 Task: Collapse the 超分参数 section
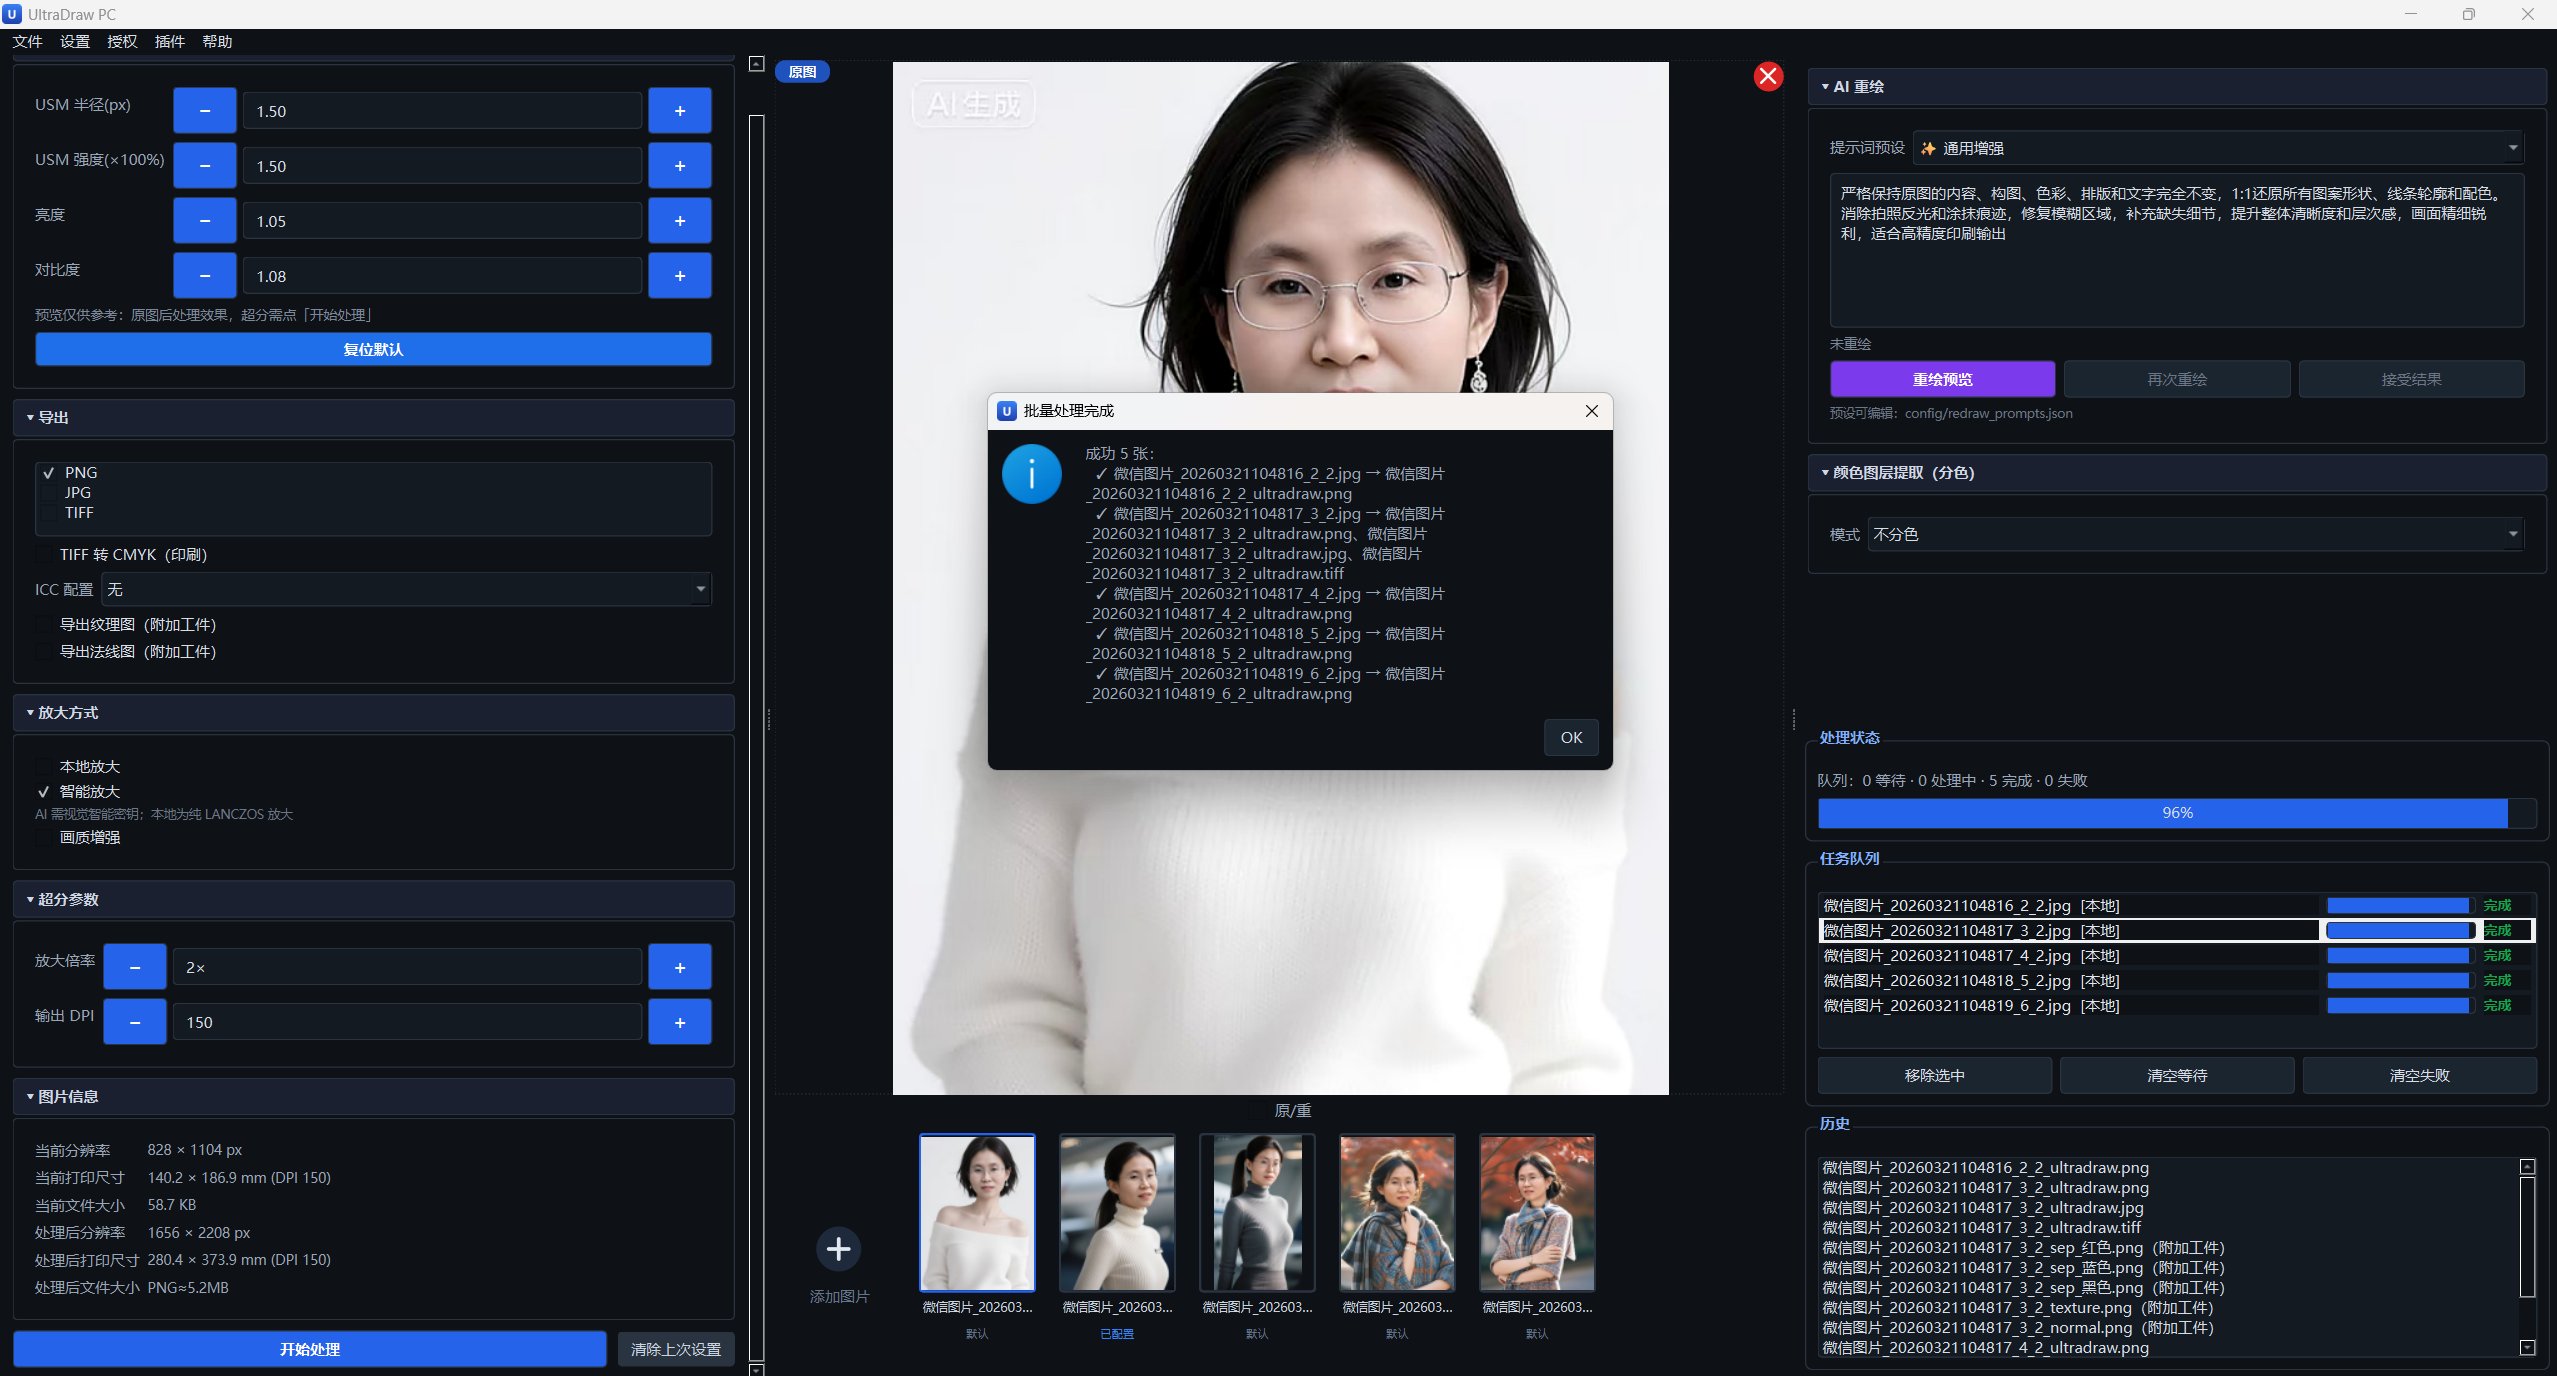[373, 900]
